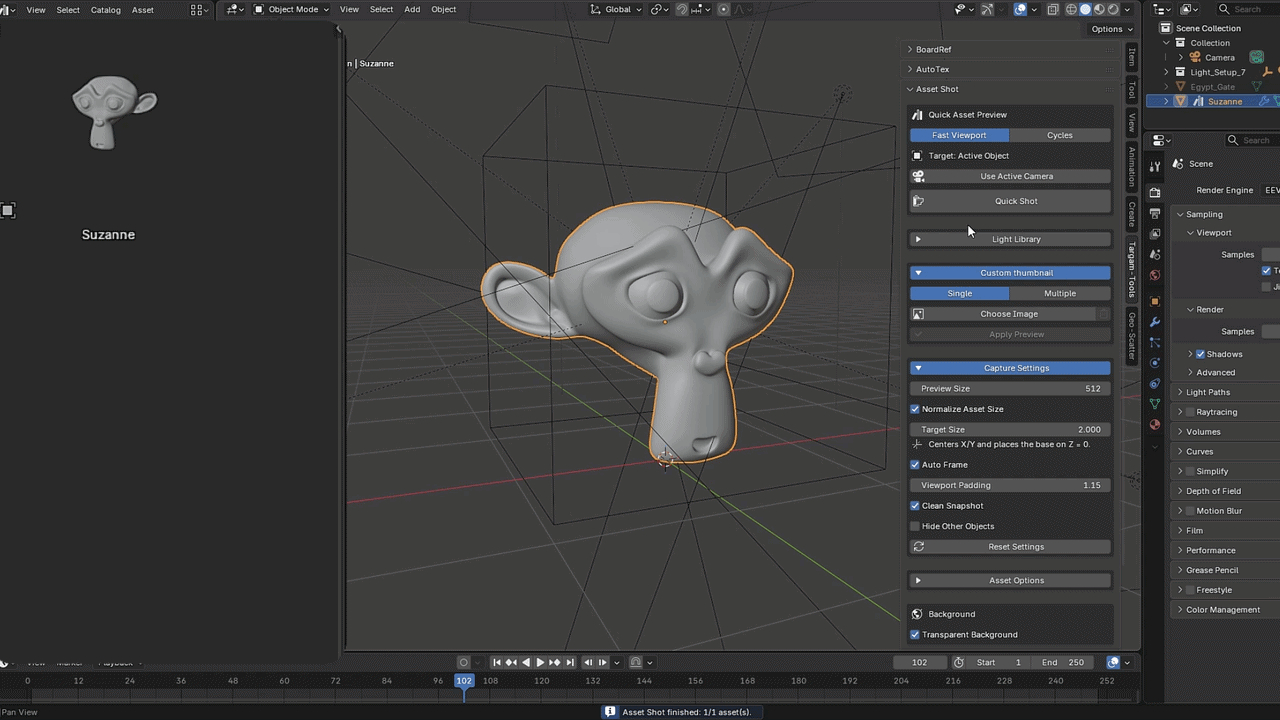The image size is (1280, 720).
Task: Expand the Light Library section
Action: point(1010,239)
